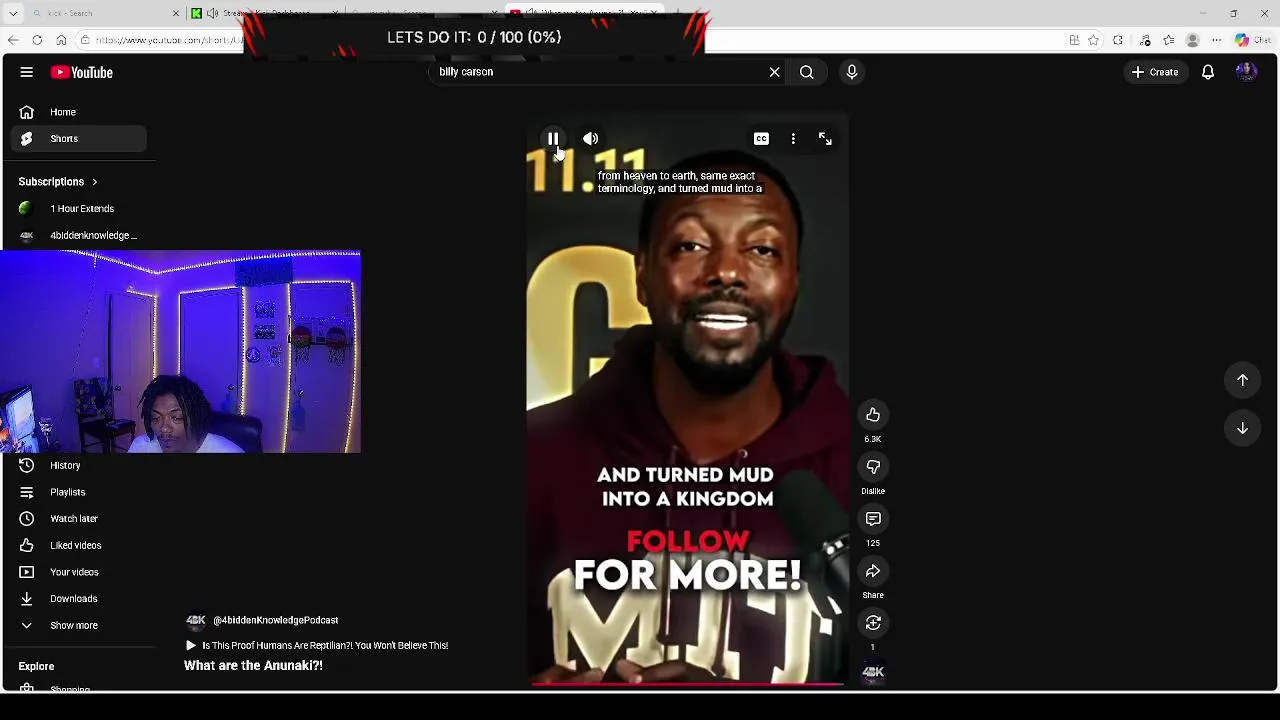Screen dimensions: 1280x720
Task: Reload the page with the refresh button
Action: [x=37, y=40]
